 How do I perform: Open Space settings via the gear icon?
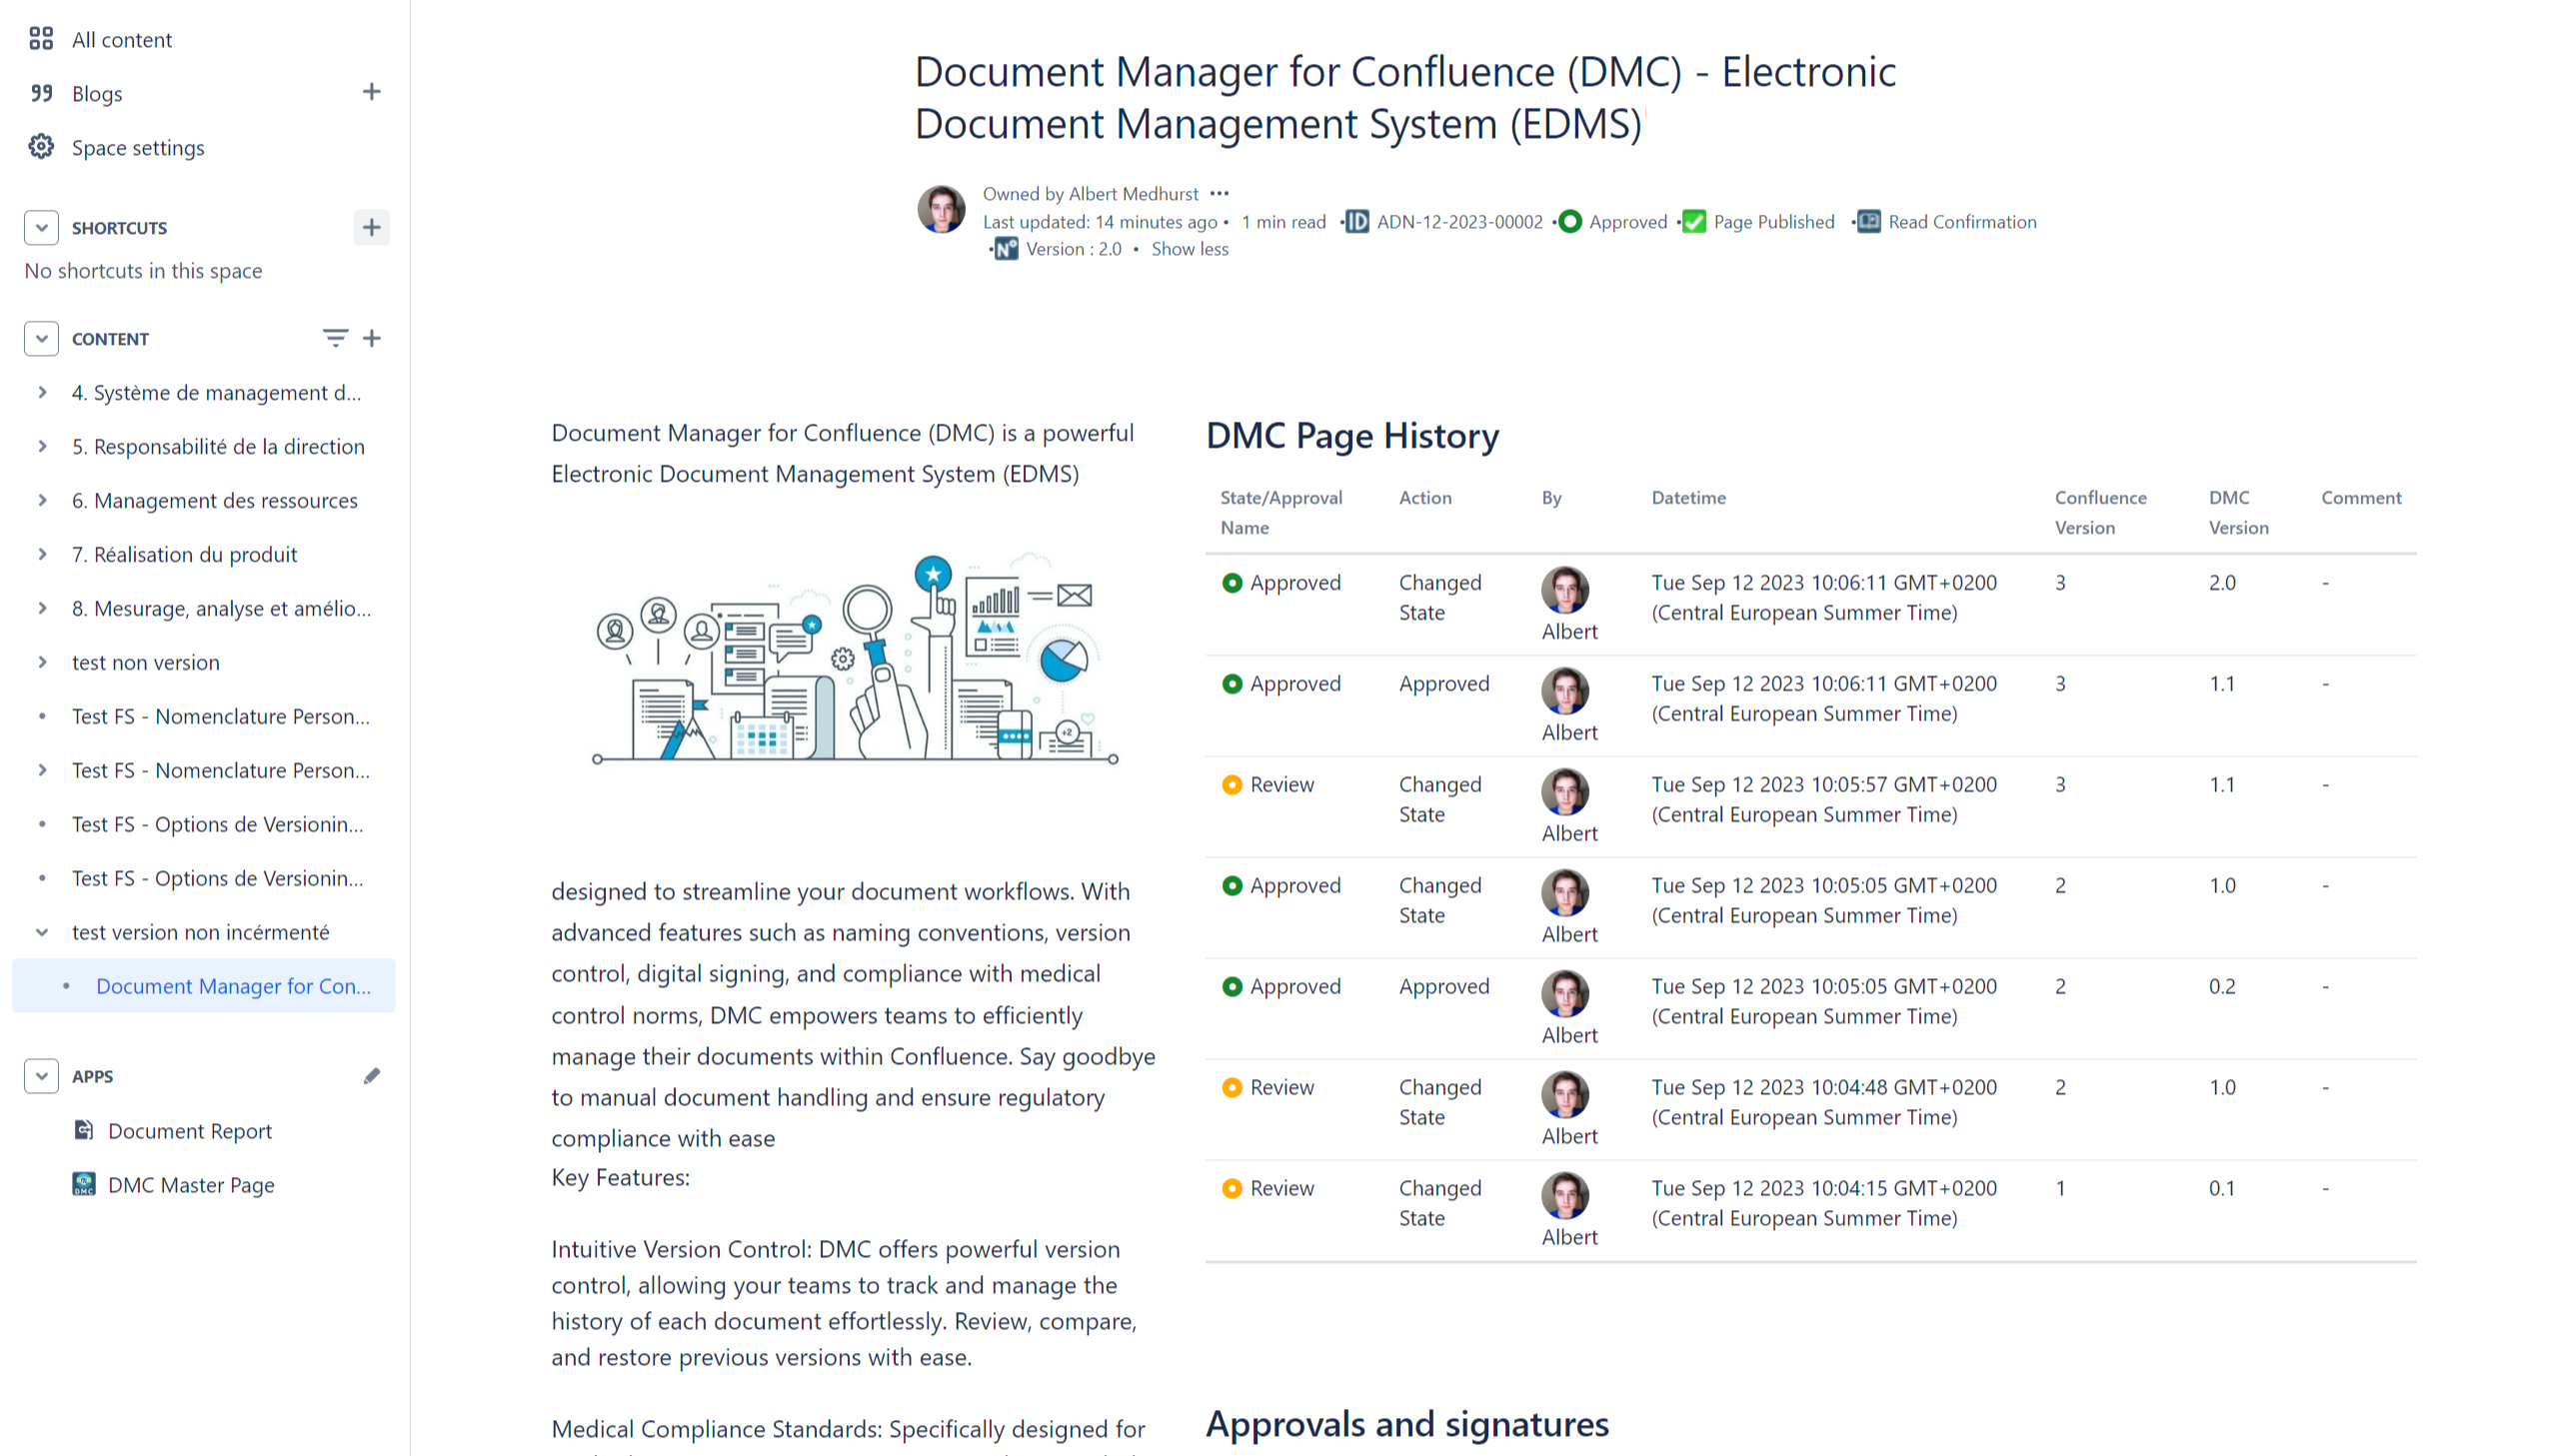click(x=41, y=146)
